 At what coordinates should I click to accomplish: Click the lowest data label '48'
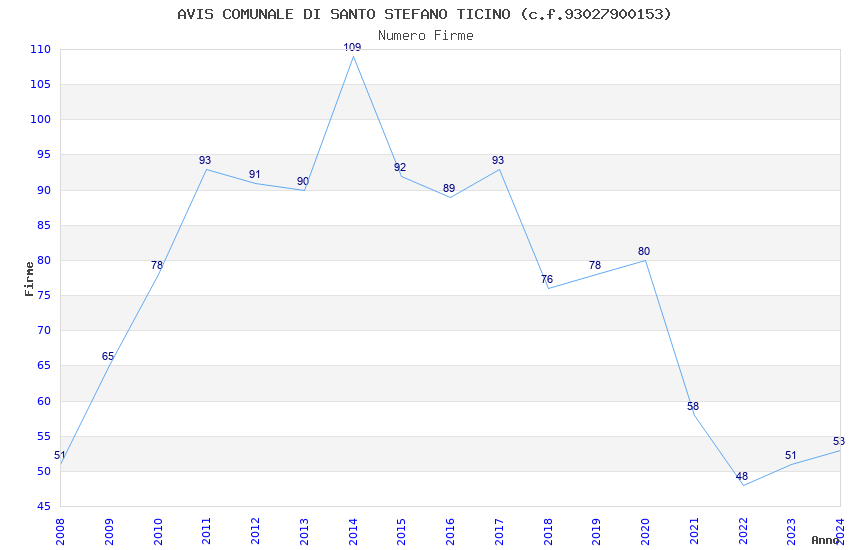[x=742, y=476]
